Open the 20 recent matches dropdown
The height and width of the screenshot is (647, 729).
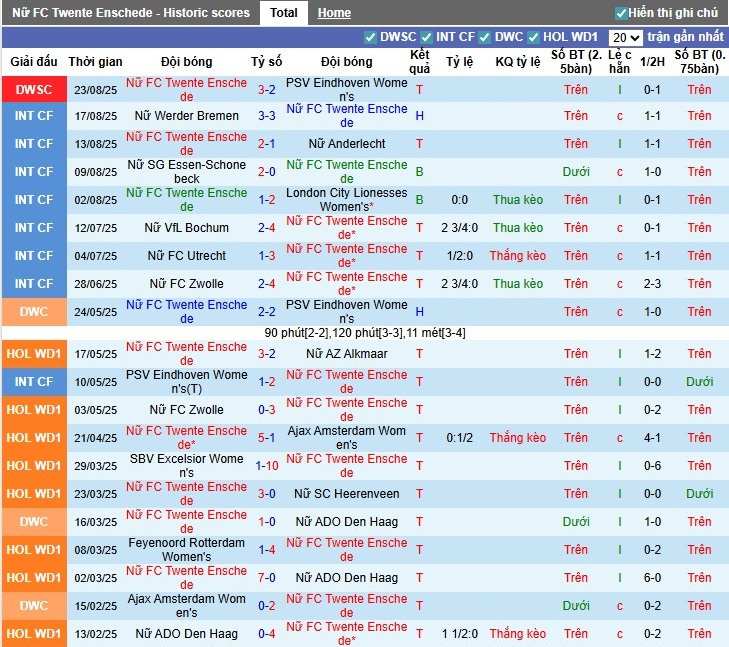[x=625, y=37]
